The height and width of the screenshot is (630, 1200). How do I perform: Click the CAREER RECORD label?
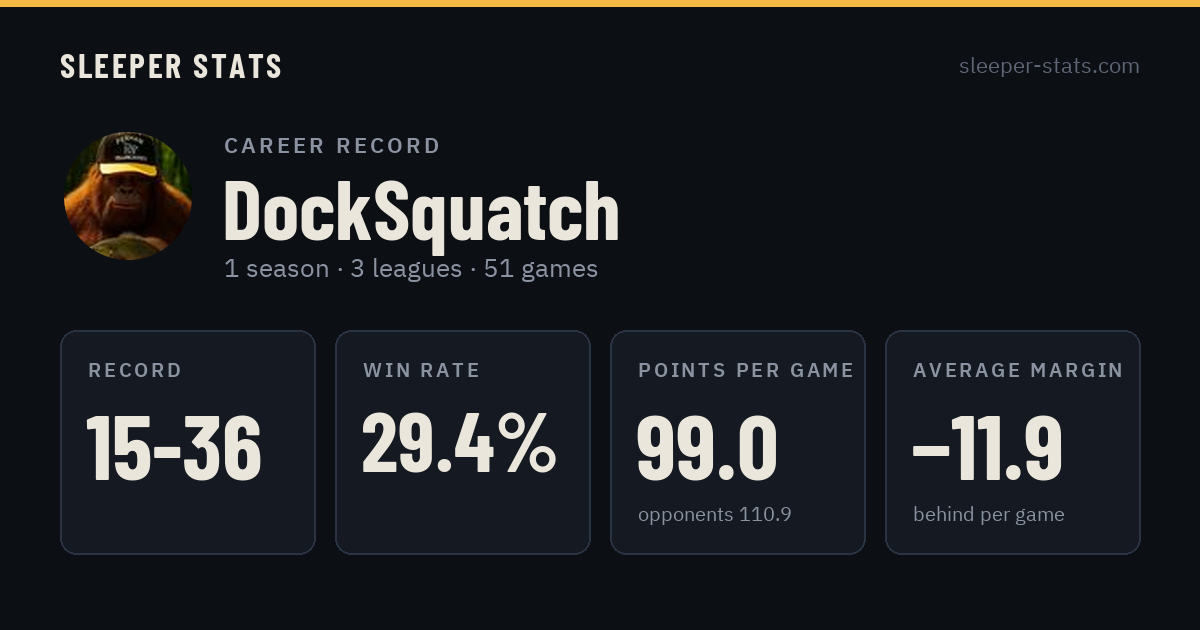click(x=332, y=146)
